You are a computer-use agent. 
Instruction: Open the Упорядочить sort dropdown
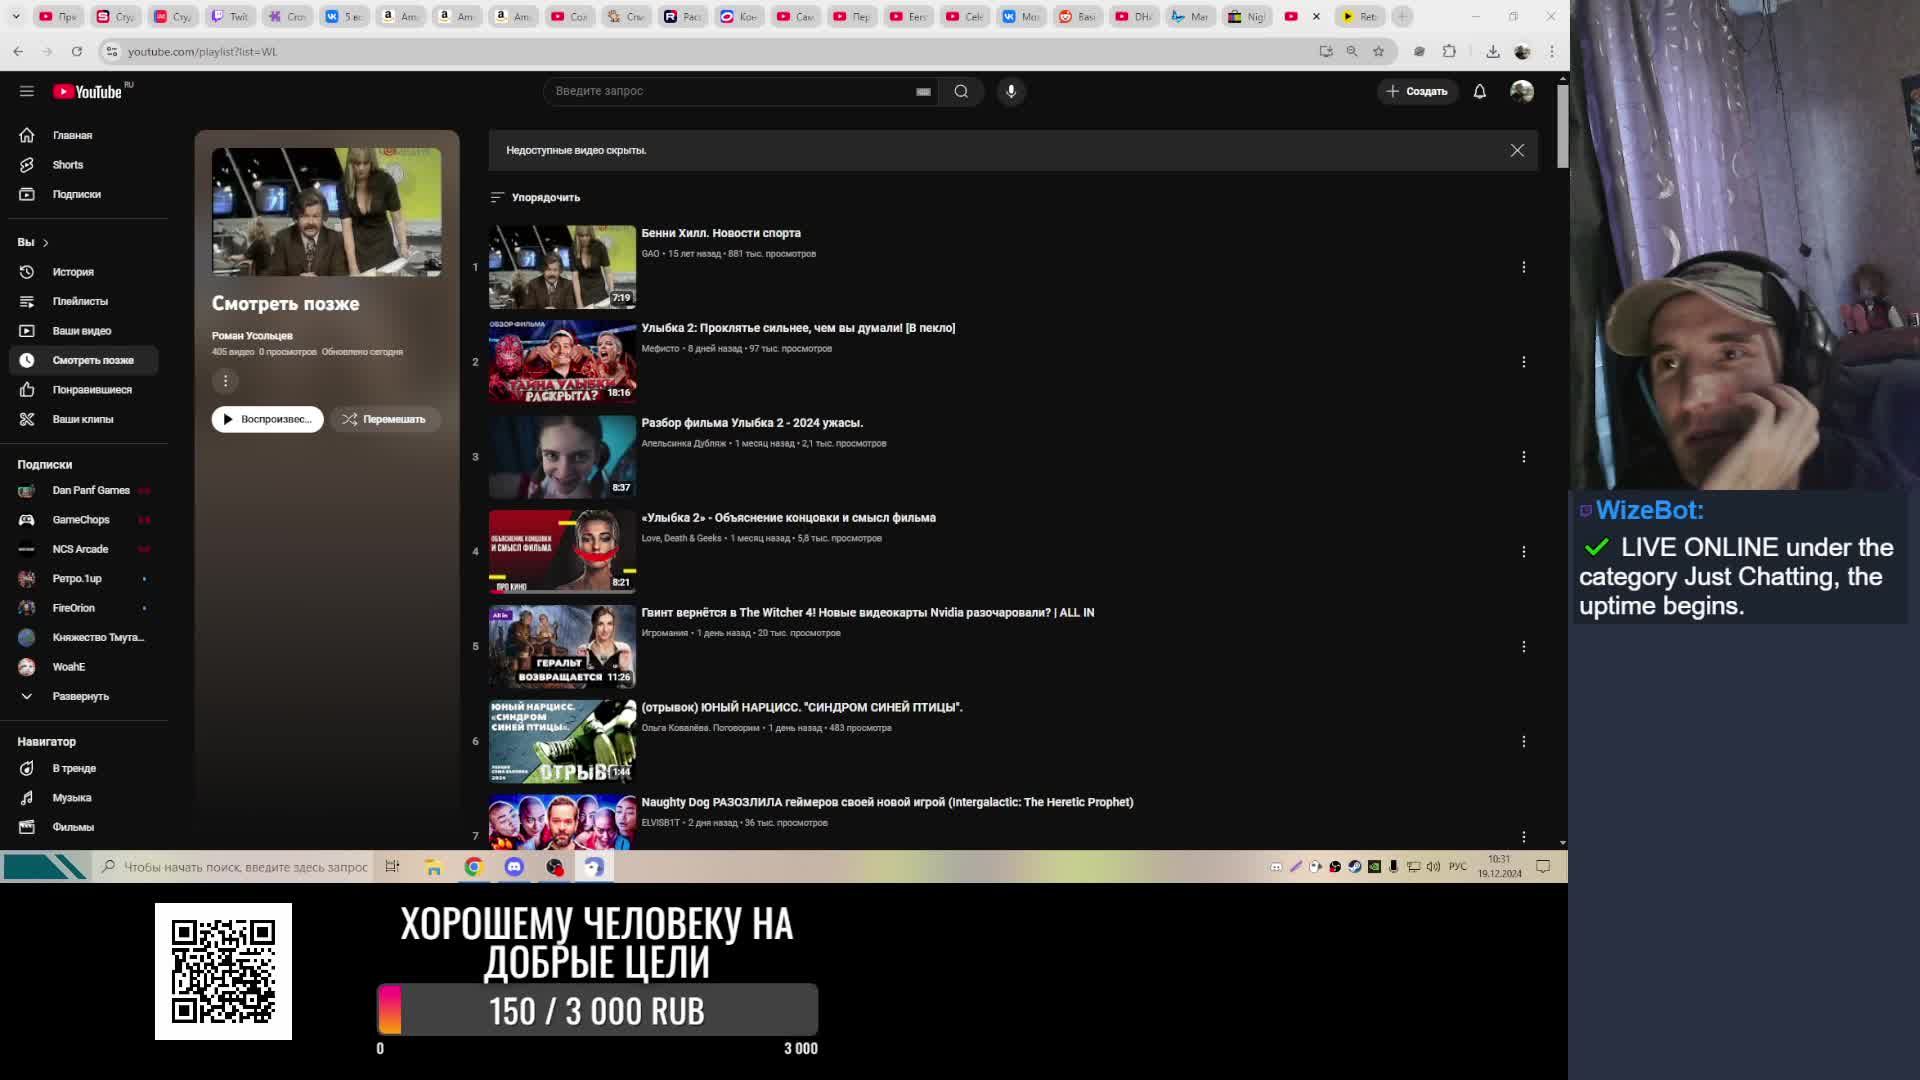(536, 197)
